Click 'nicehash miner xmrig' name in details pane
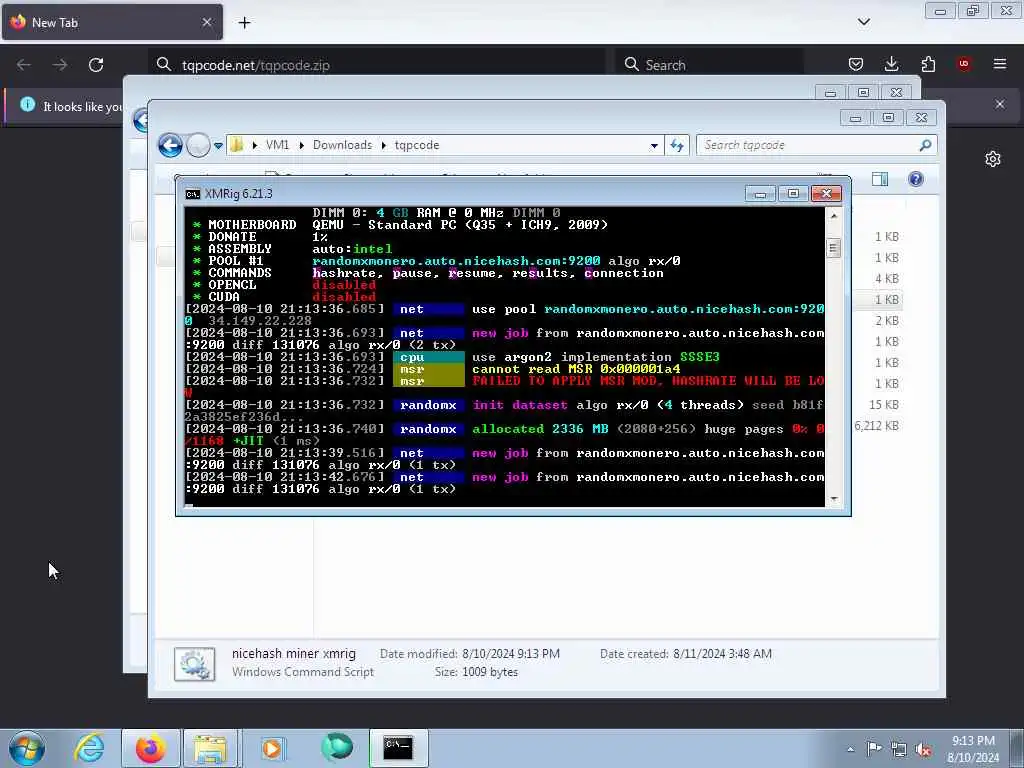The width and height of the screenshot is (1024, 768). click(294, 654)
